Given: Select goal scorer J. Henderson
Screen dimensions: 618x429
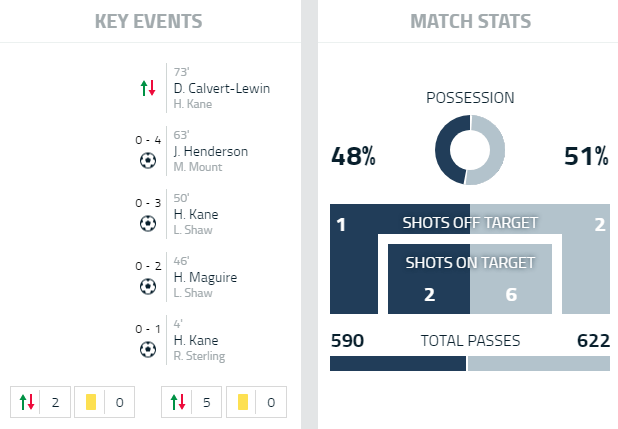Looking at the screenshot, I should tap(210, 151).
